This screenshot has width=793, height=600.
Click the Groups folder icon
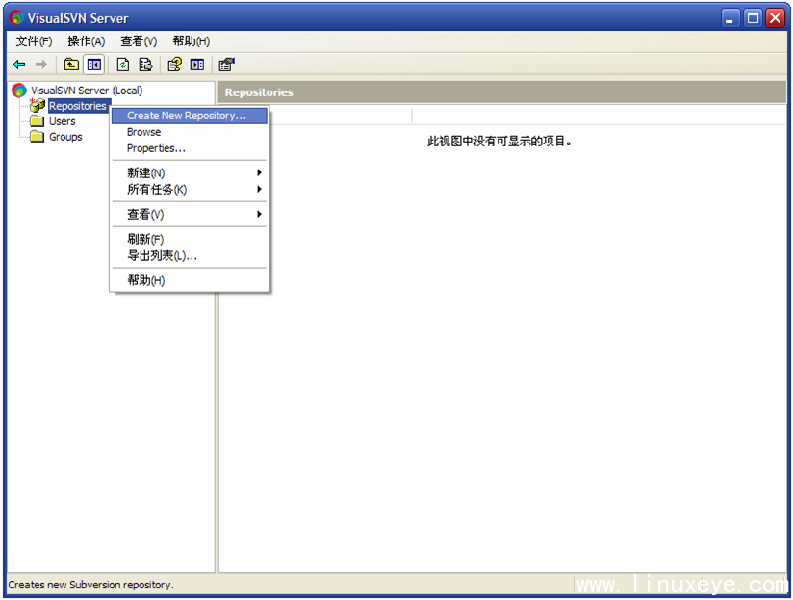[x=37, y=137]
